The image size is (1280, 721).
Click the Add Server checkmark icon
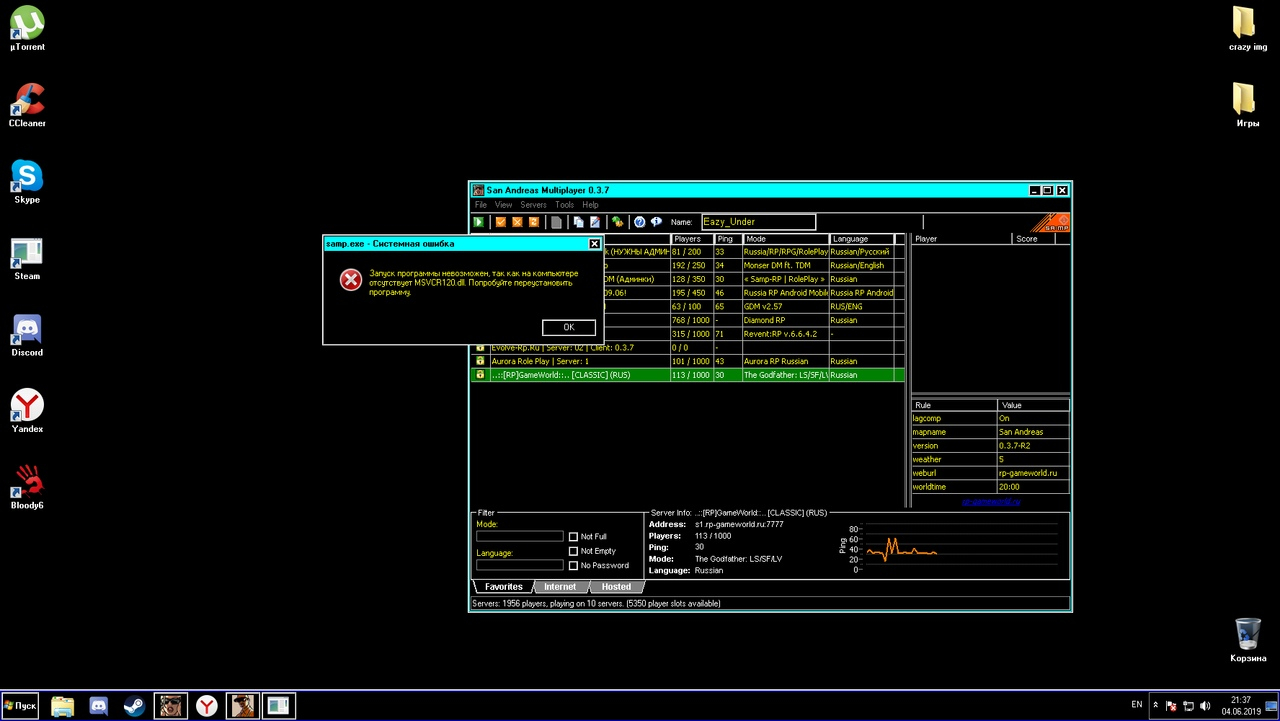(x=501, y=222)
